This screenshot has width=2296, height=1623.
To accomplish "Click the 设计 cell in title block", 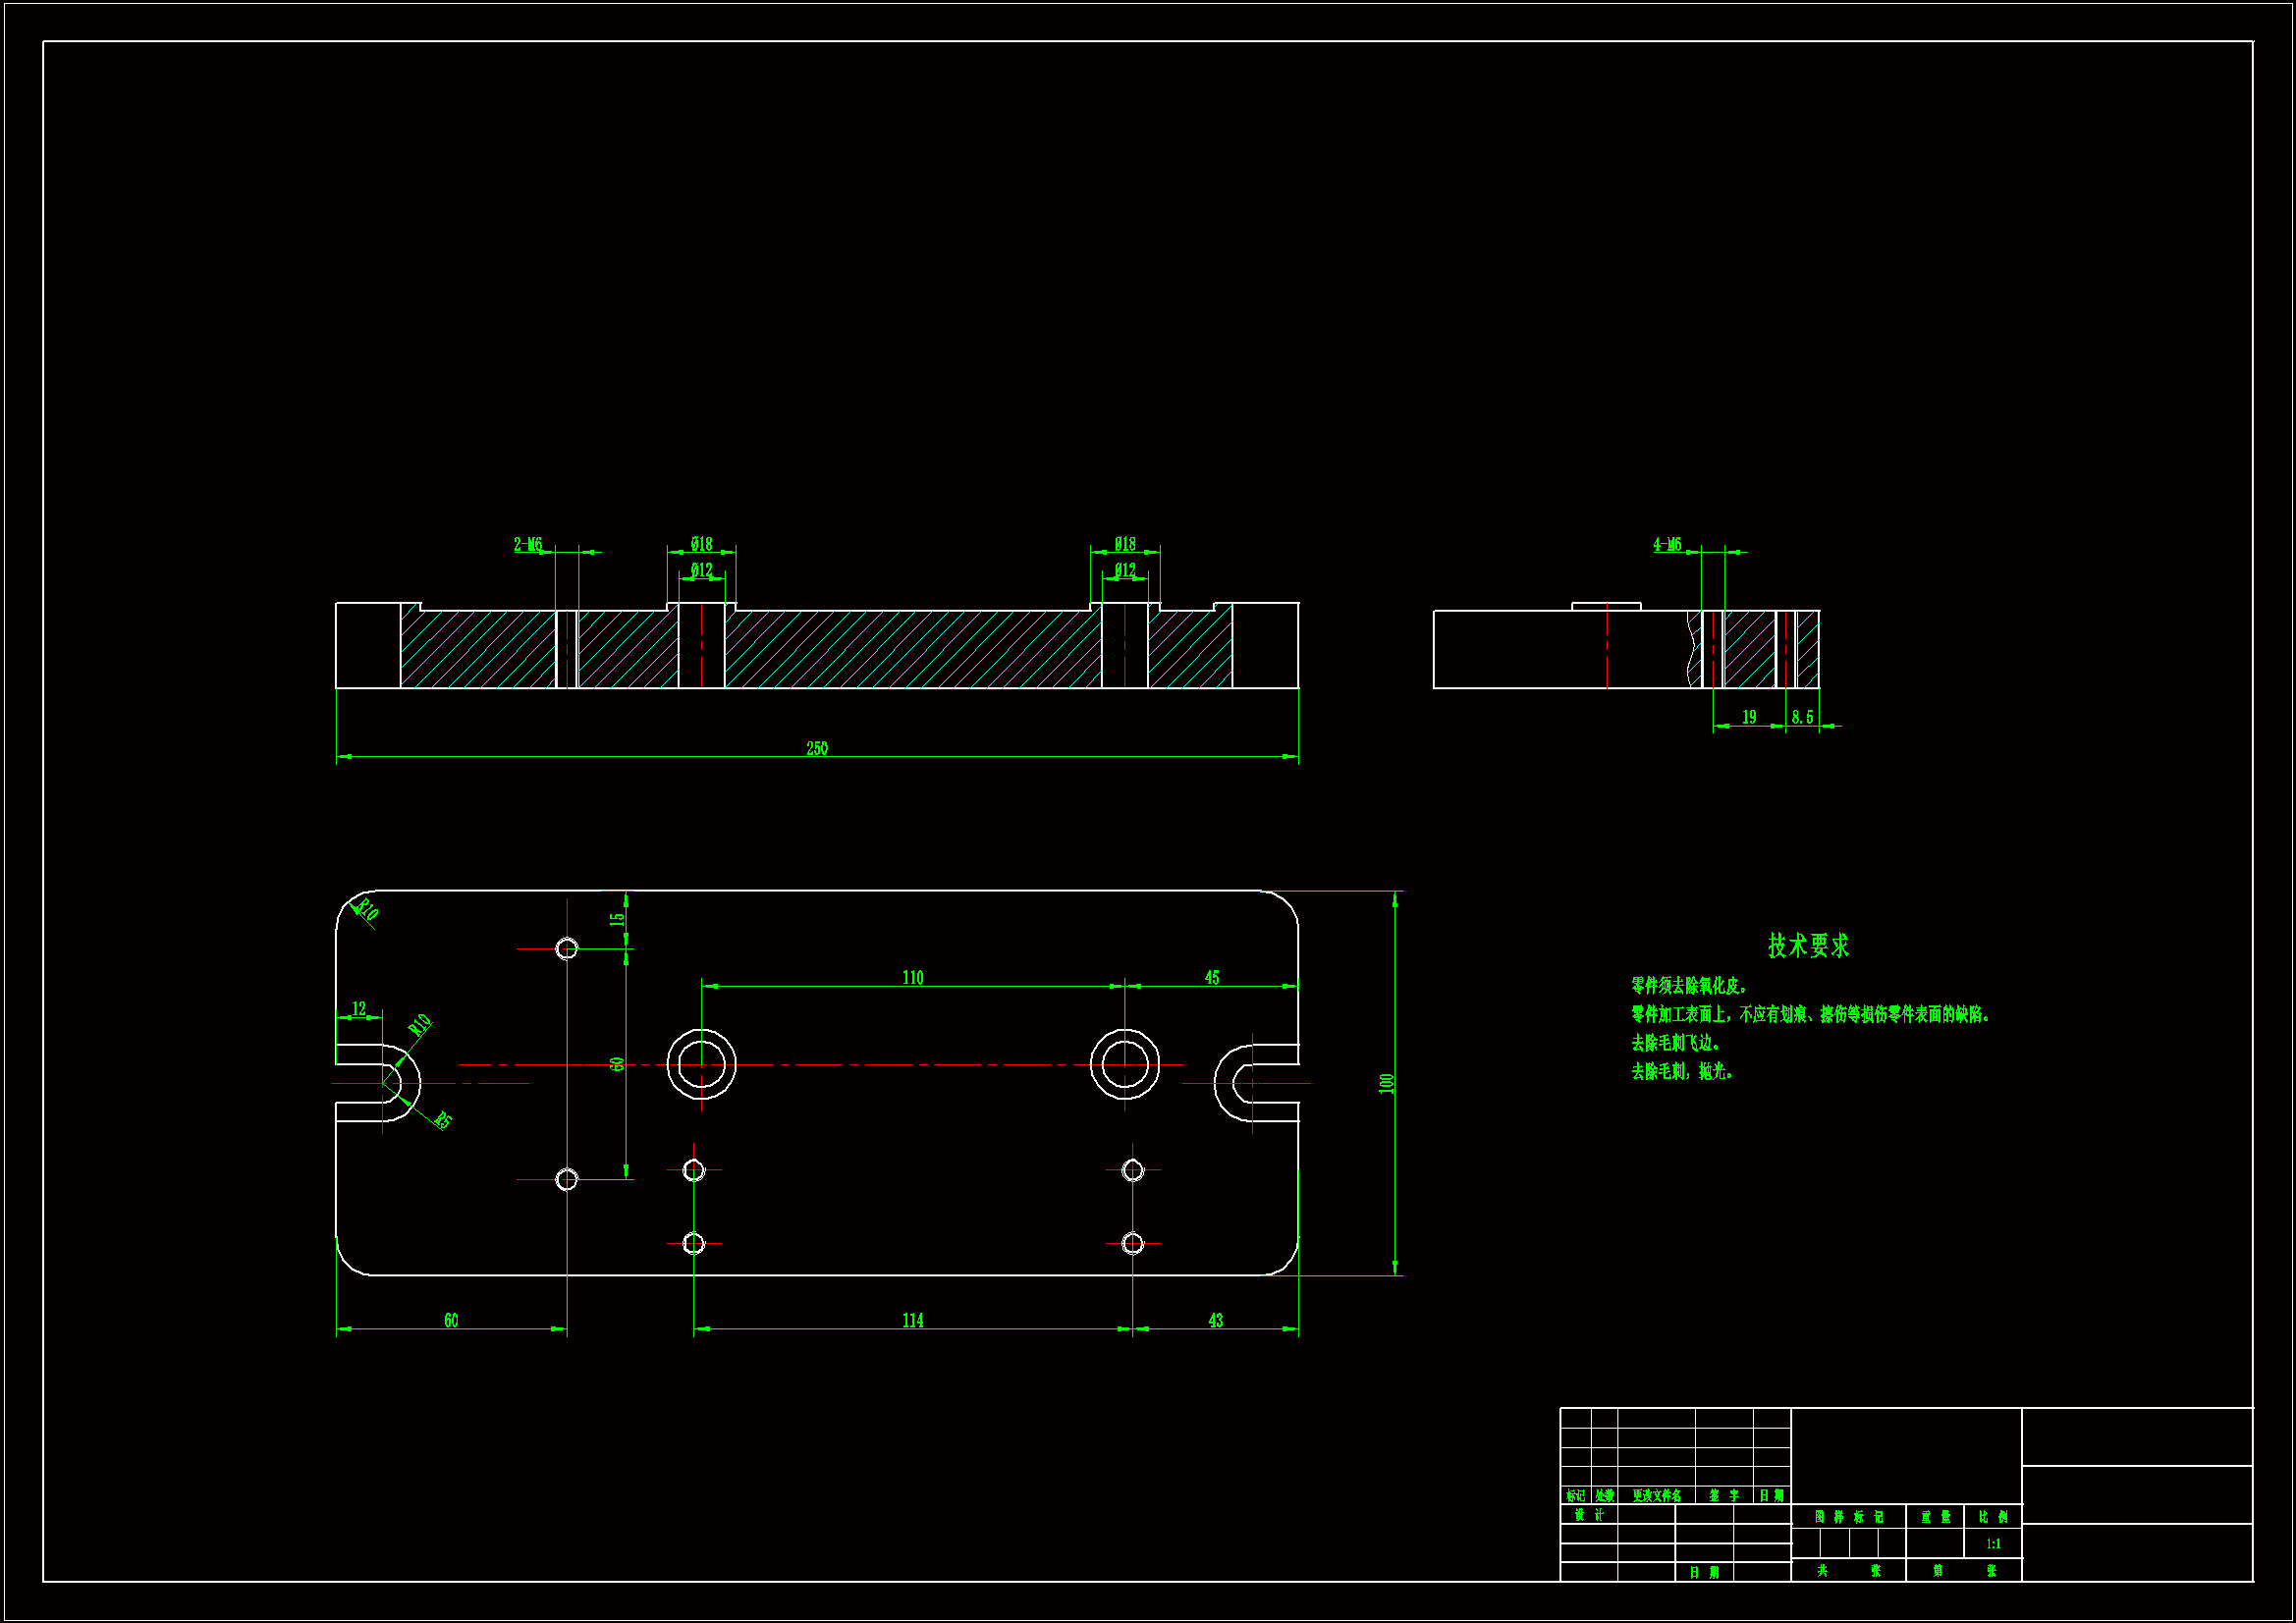I will click(x=1588, y=1516).
